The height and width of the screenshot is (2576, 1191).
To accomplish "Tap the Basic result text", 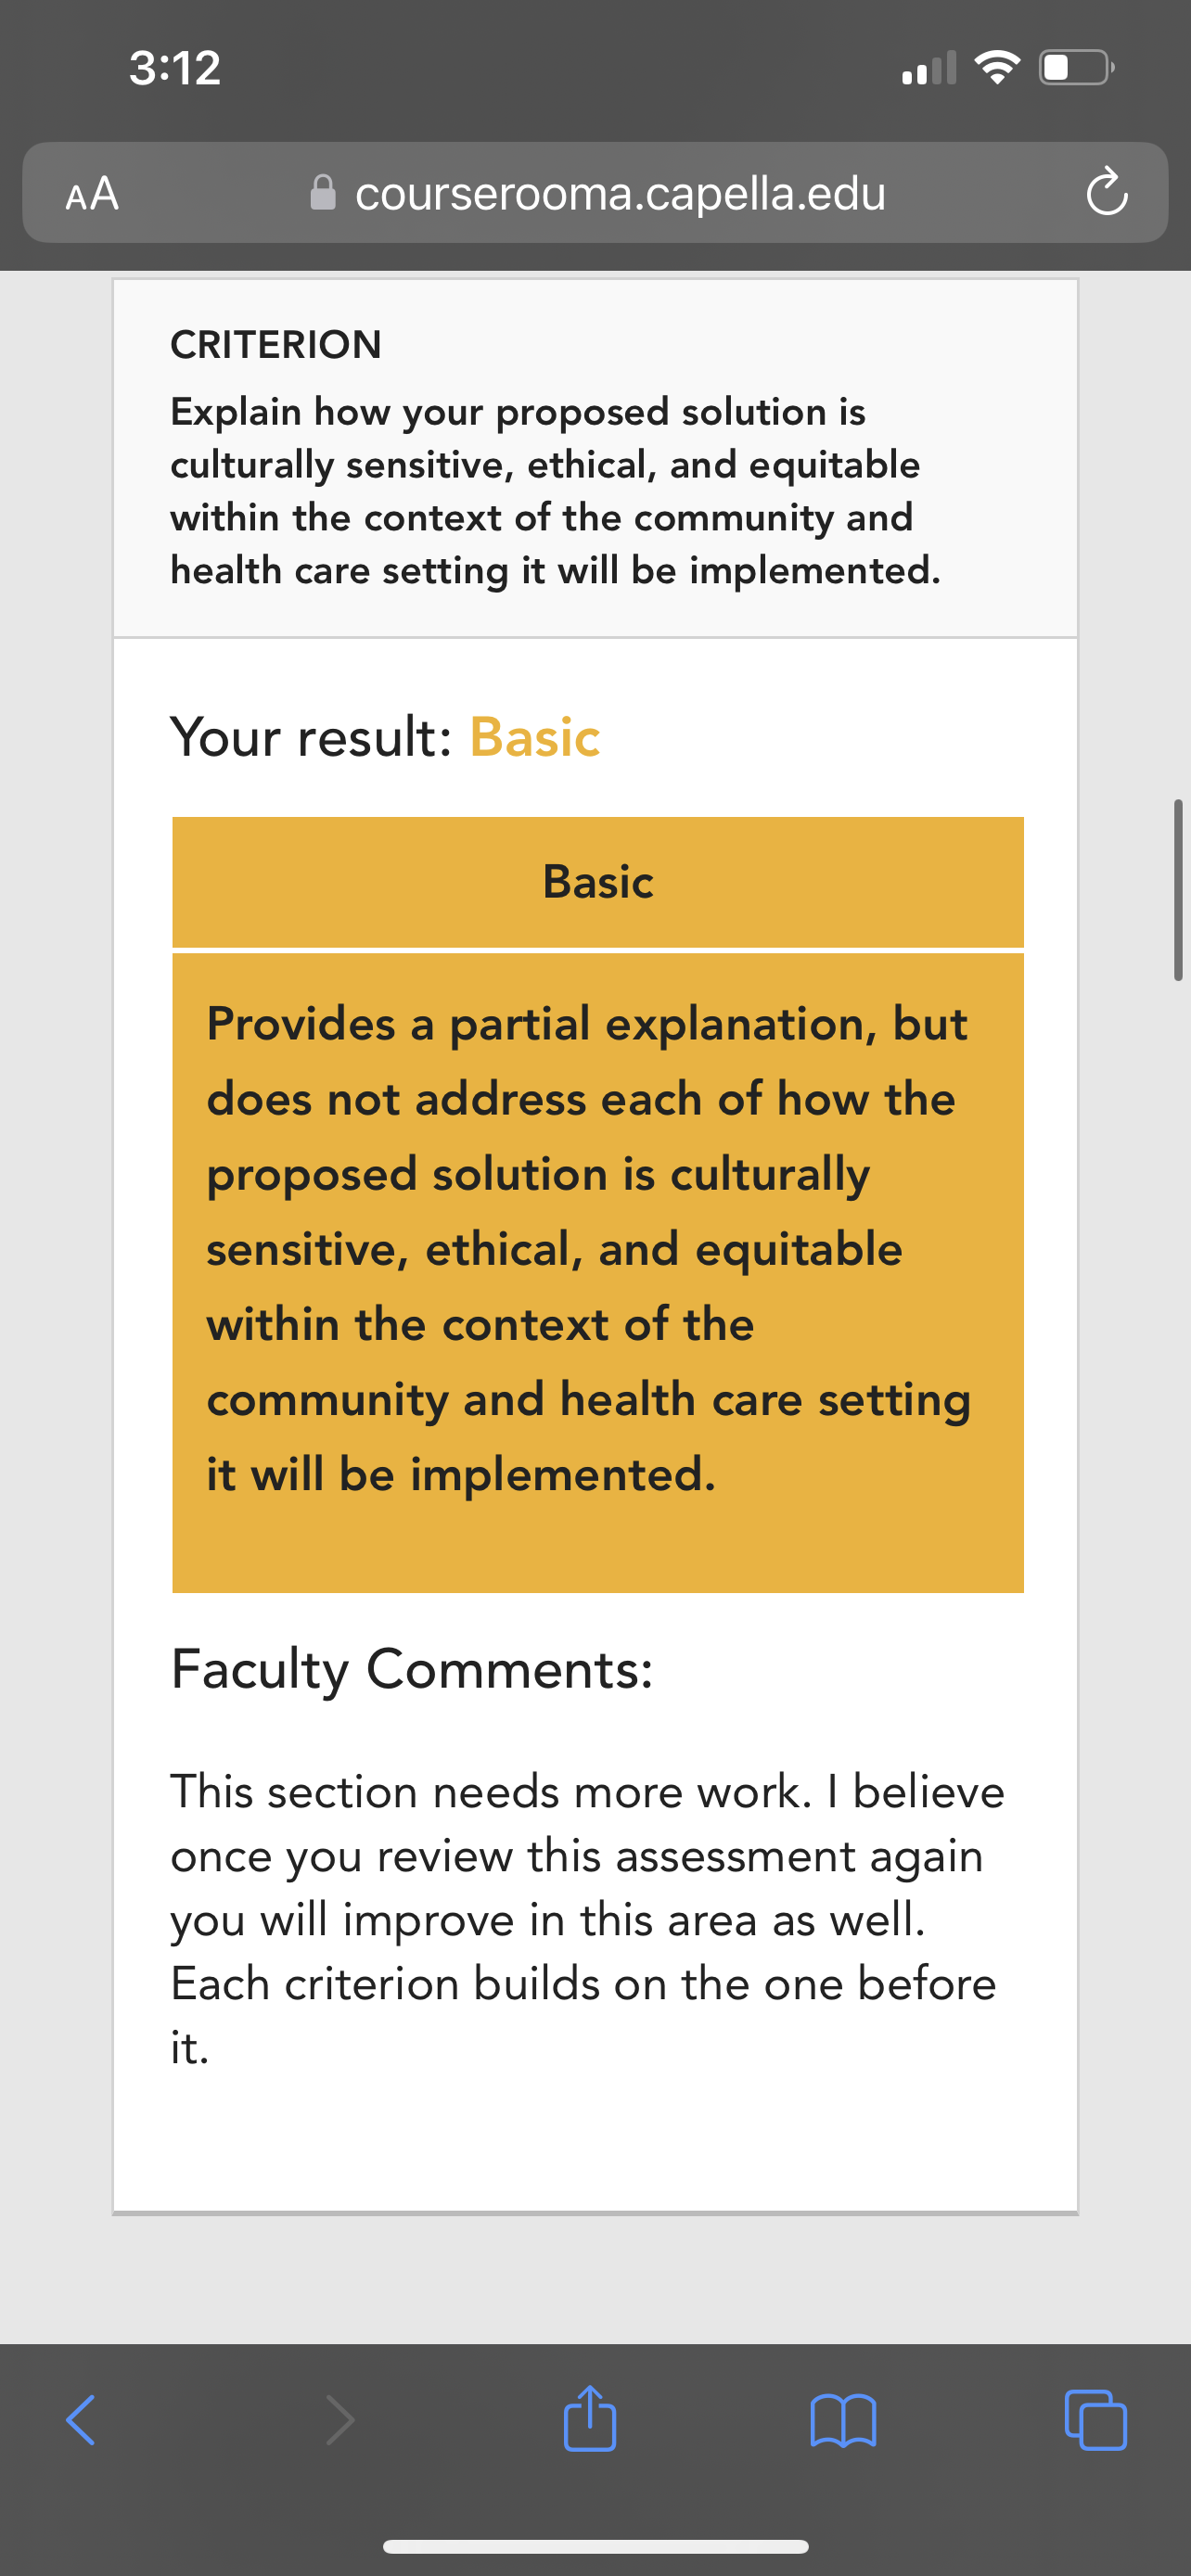I will point(535,737).
